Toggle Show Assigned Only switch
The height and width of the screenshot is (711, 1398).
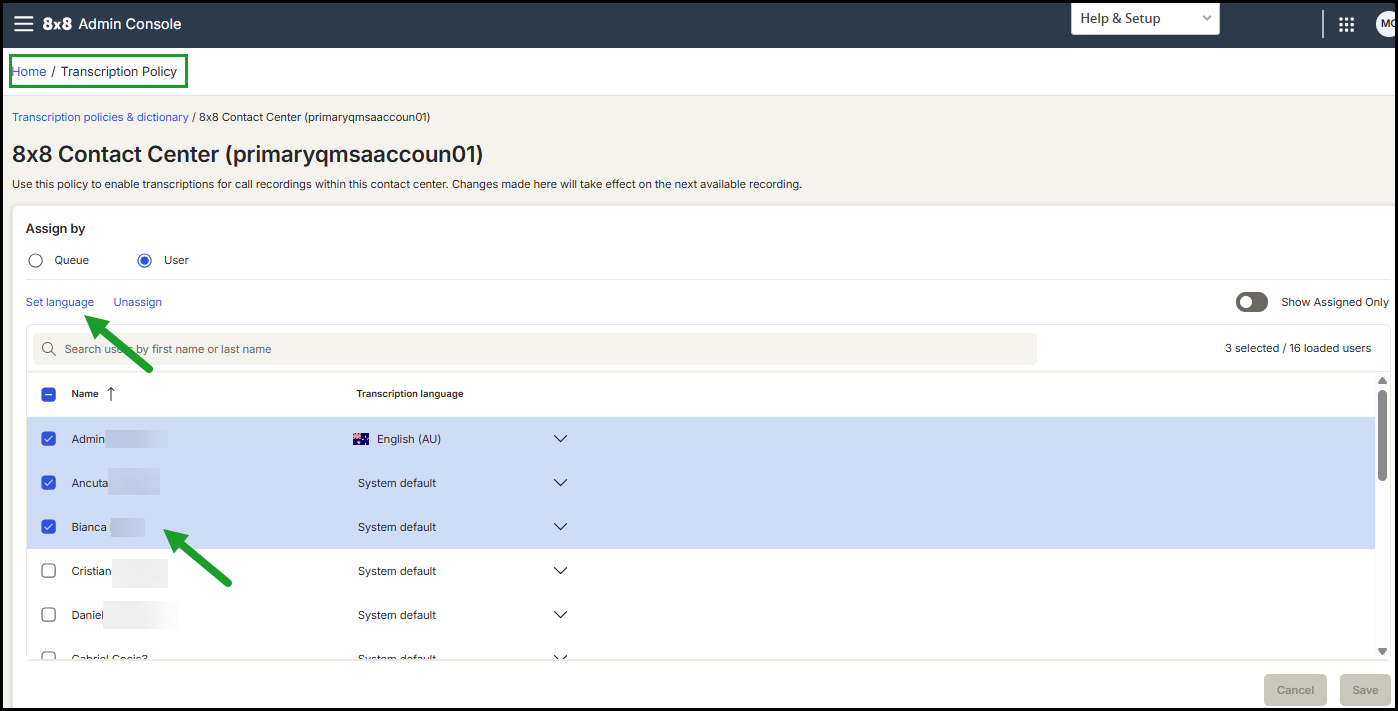pos(1252,302)
